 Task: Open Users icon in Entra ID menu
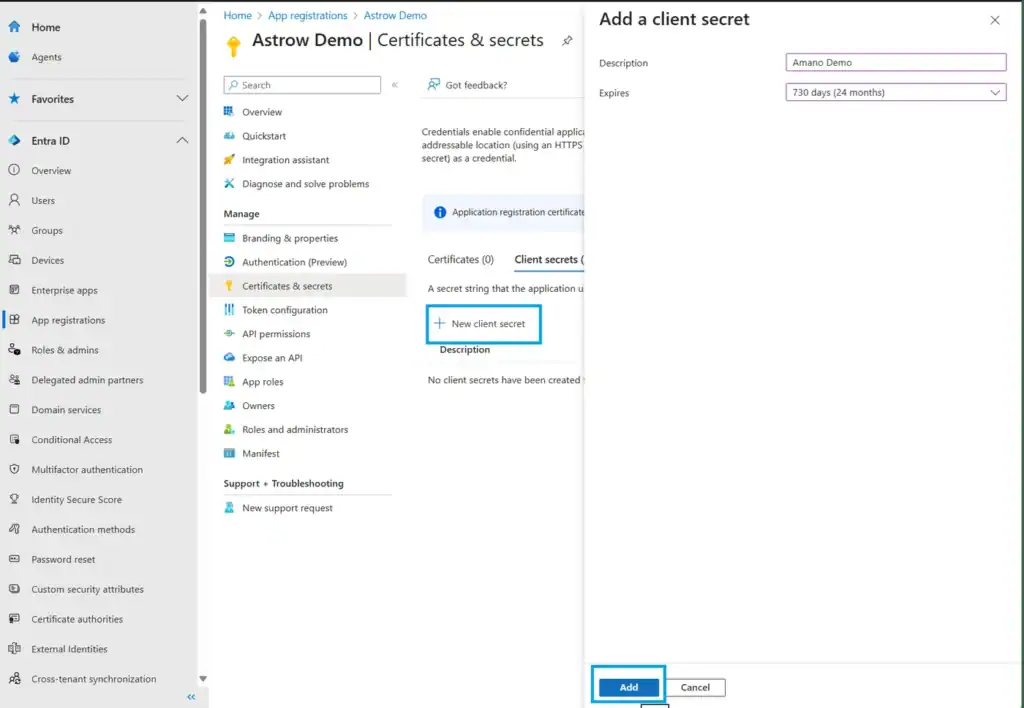[x=14, y=200]
